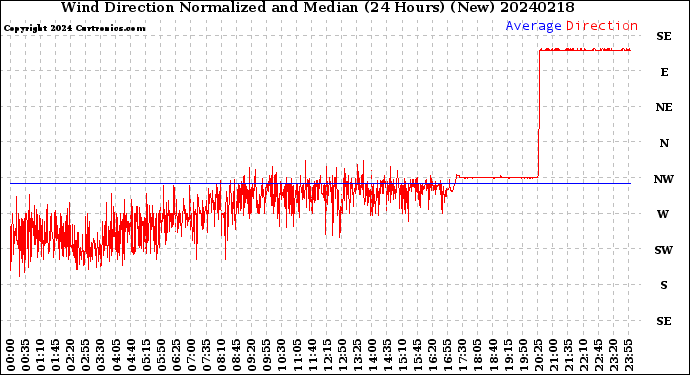Select the 21:00 time label
Viewport: 690px width, 375px height.
(x=553, y=355)
